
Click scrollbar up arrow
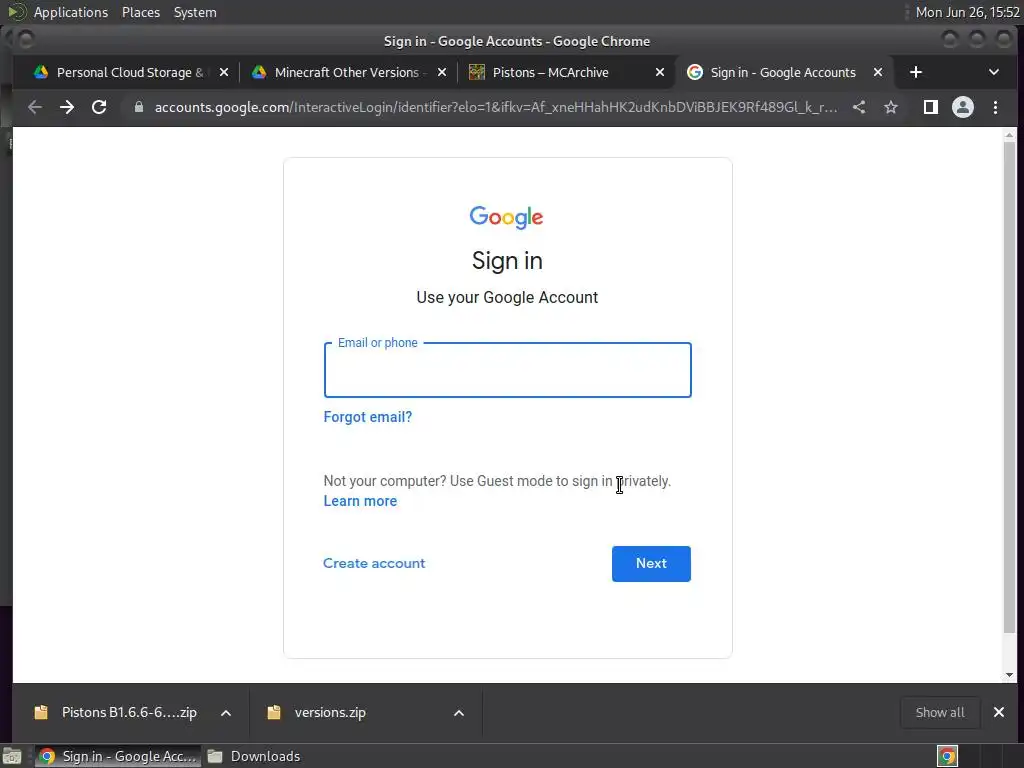[x=1009, y=135]
